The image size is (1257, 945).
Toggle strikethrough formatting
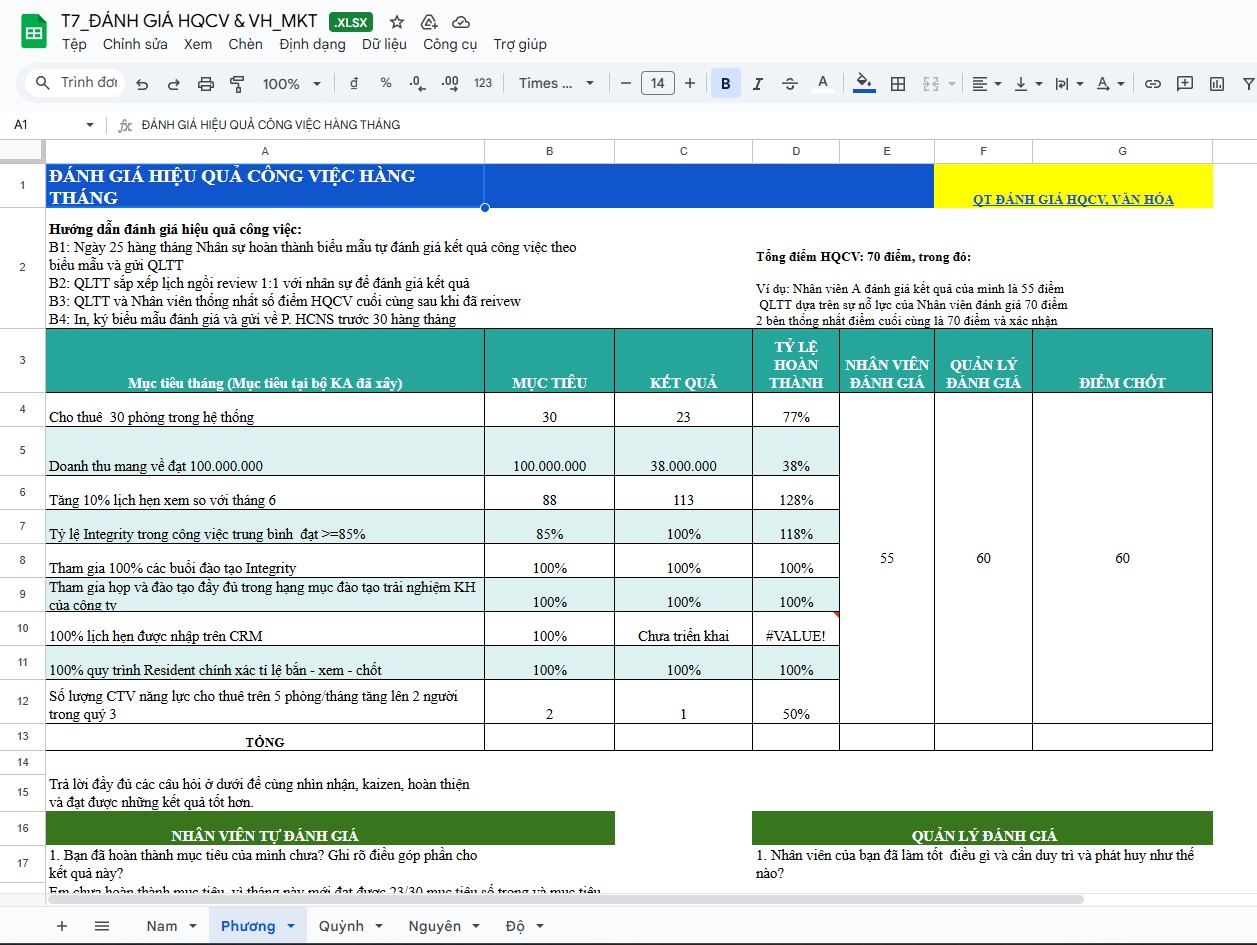point(789,84)
